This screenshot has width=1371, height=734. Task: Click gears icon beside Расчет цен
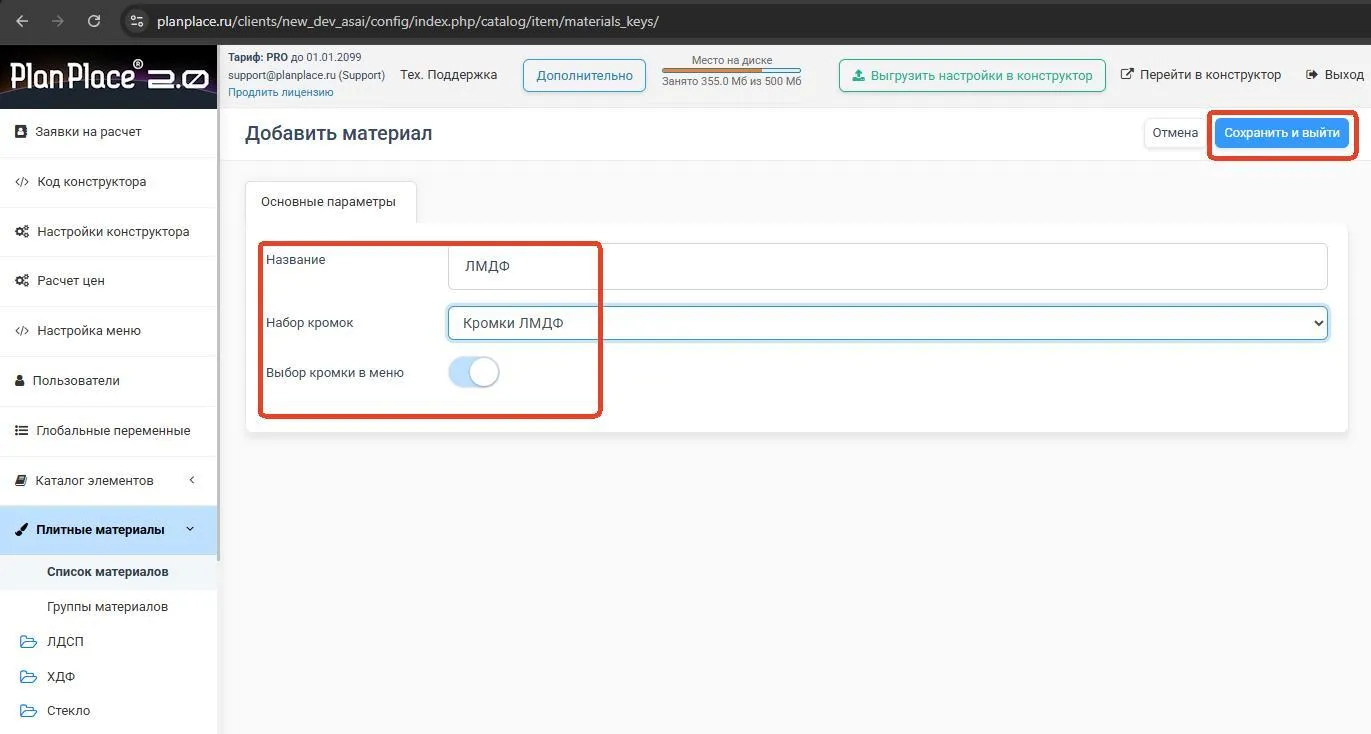click(x=22, y=281)
